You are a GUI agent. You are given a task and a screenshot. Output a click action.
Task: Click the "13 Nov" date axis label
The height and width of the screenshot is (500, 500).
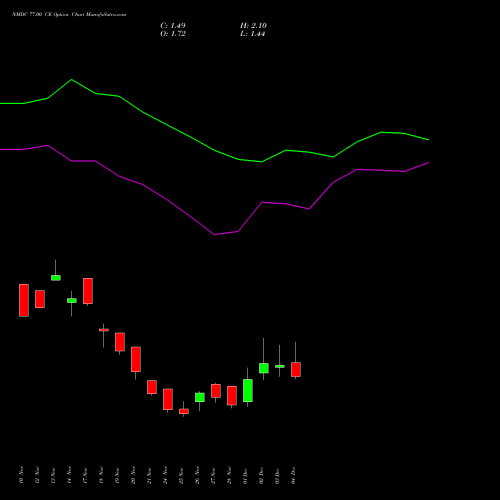[x=53, y=475]
